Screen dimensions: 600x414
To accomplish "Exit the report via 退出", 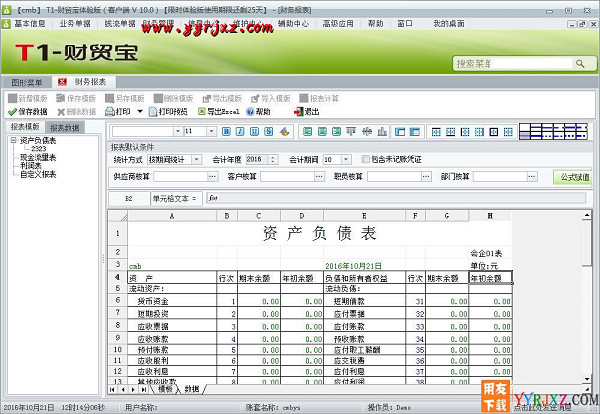I will pos(307,112).
